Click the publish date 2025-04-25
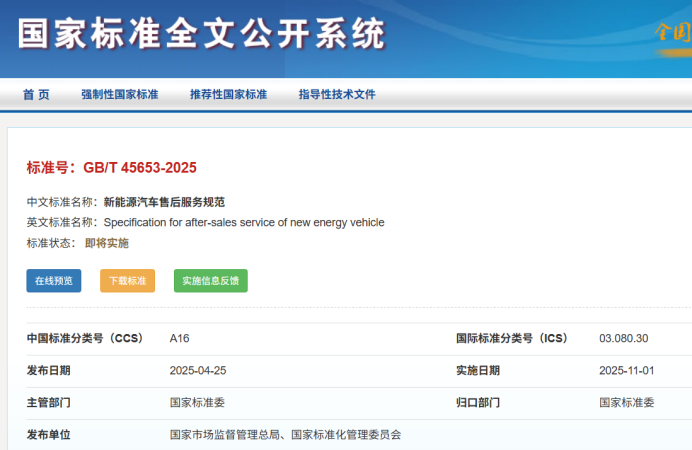 pyautogui.click(x=198, y=370)
